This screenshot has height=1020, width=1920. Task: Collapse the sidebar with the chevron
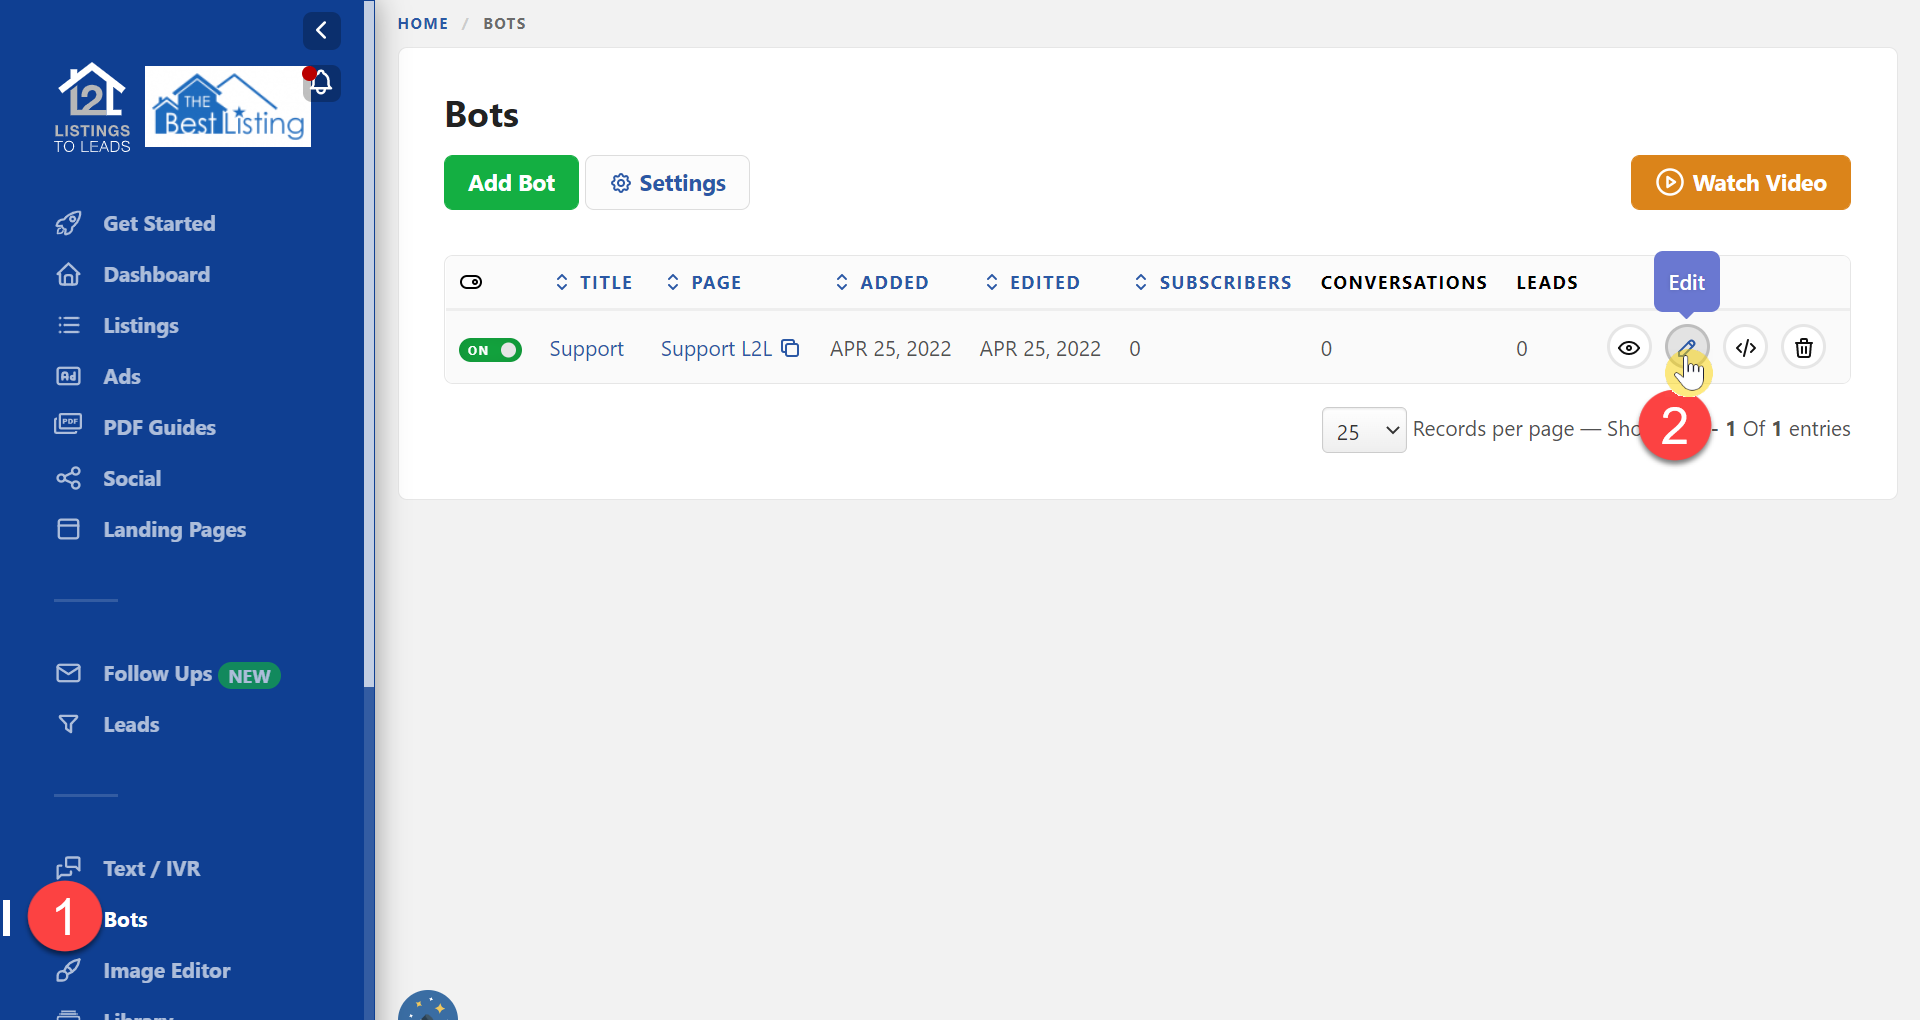click(x=322, y=31)
